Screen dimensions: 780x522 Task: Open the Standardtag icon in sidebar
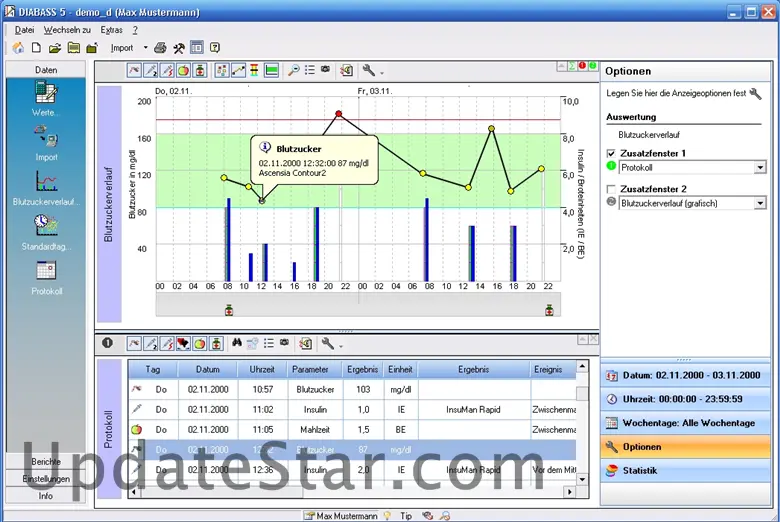pyautogui.click(x=46, y=226)
